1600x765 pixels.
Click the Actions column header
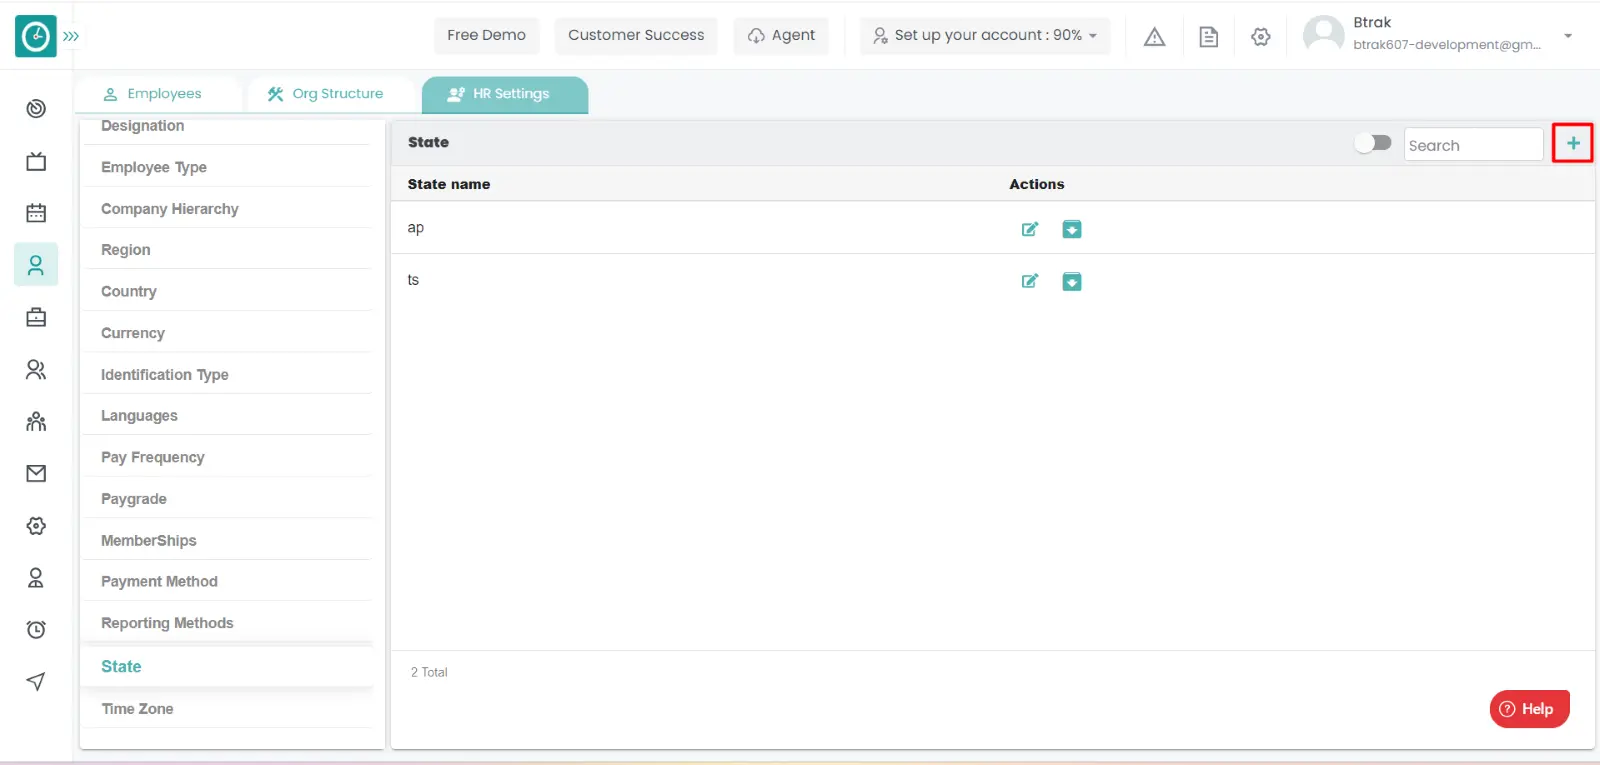(x=1037, y=184)
